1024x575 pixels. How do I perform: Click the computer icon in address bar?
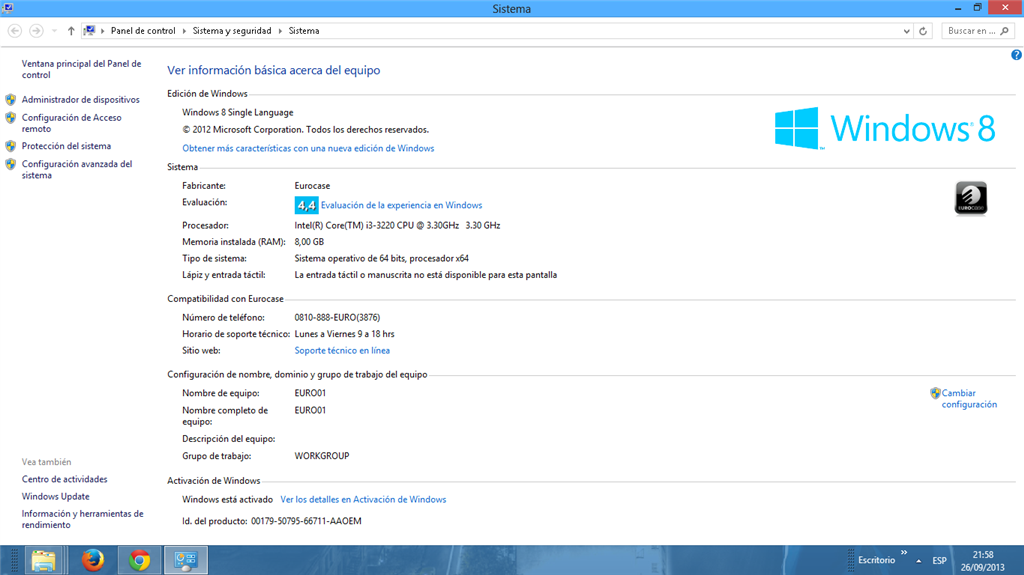click(x=89, y=31)
